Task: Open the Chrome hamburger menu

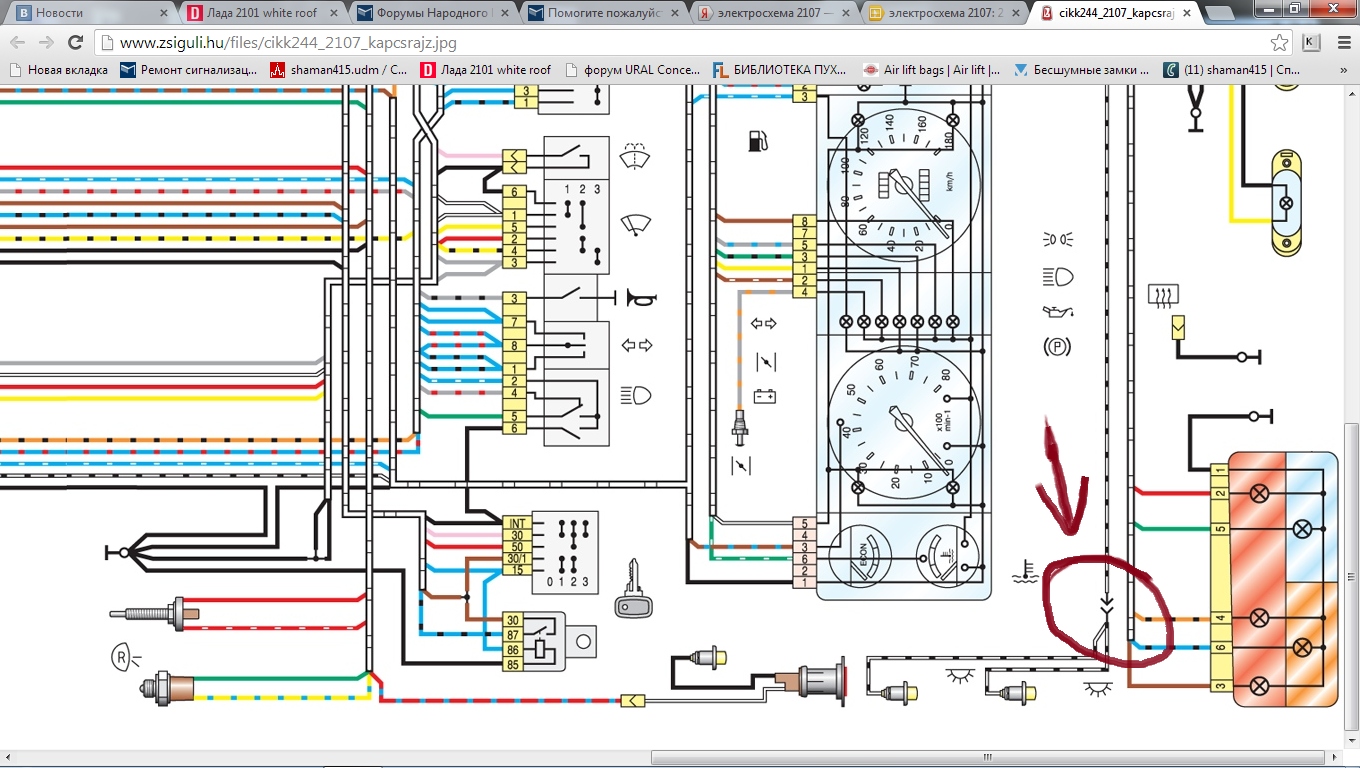Action: click(1342, 43)
